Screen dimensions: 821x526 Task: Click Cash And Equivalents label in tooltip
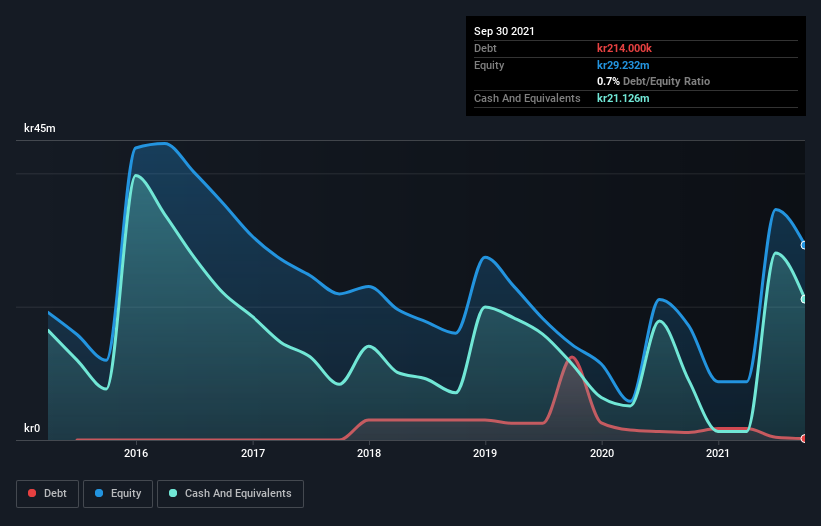pos(527,98)
